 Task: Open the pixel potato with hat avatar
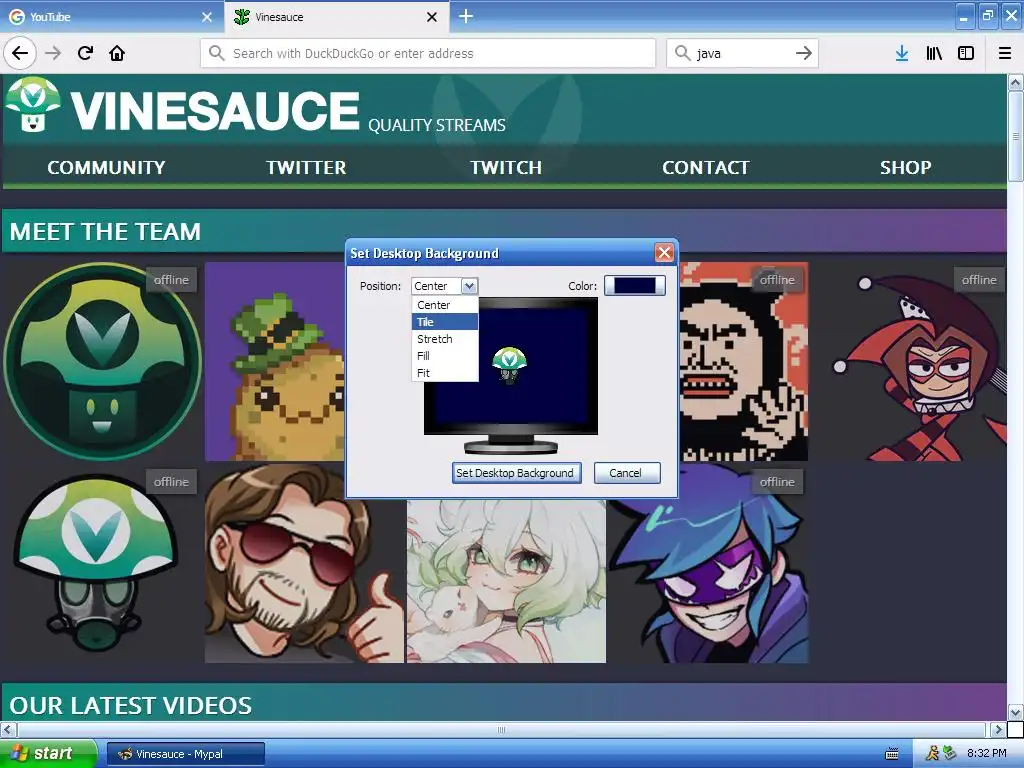(x=275, y=361)
